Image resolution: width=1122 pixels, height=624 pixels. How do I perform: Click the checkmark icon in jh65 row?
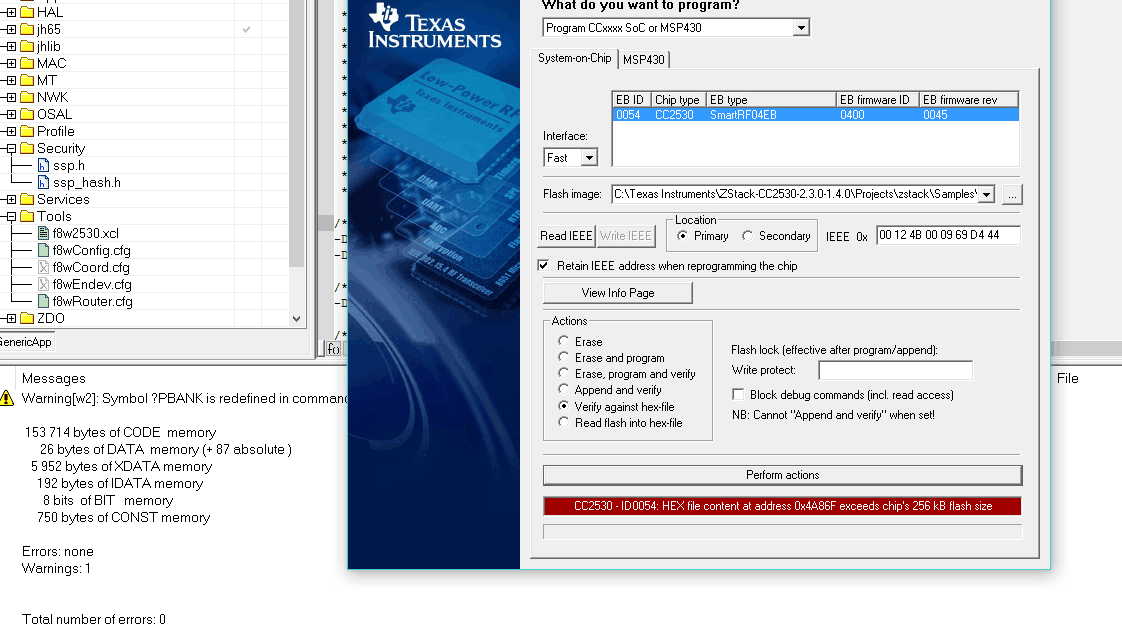tap(246, 29)
